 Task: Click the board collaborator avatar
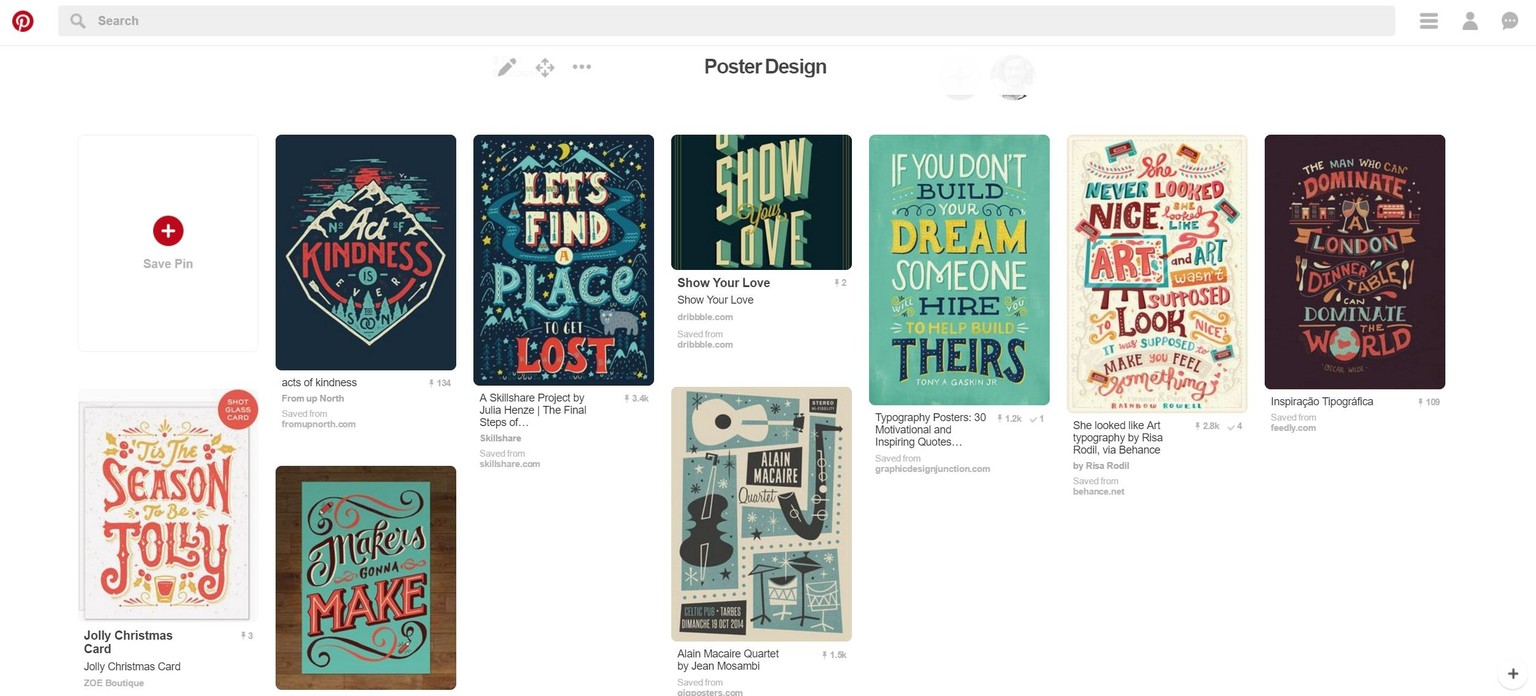click(1012, 78)
